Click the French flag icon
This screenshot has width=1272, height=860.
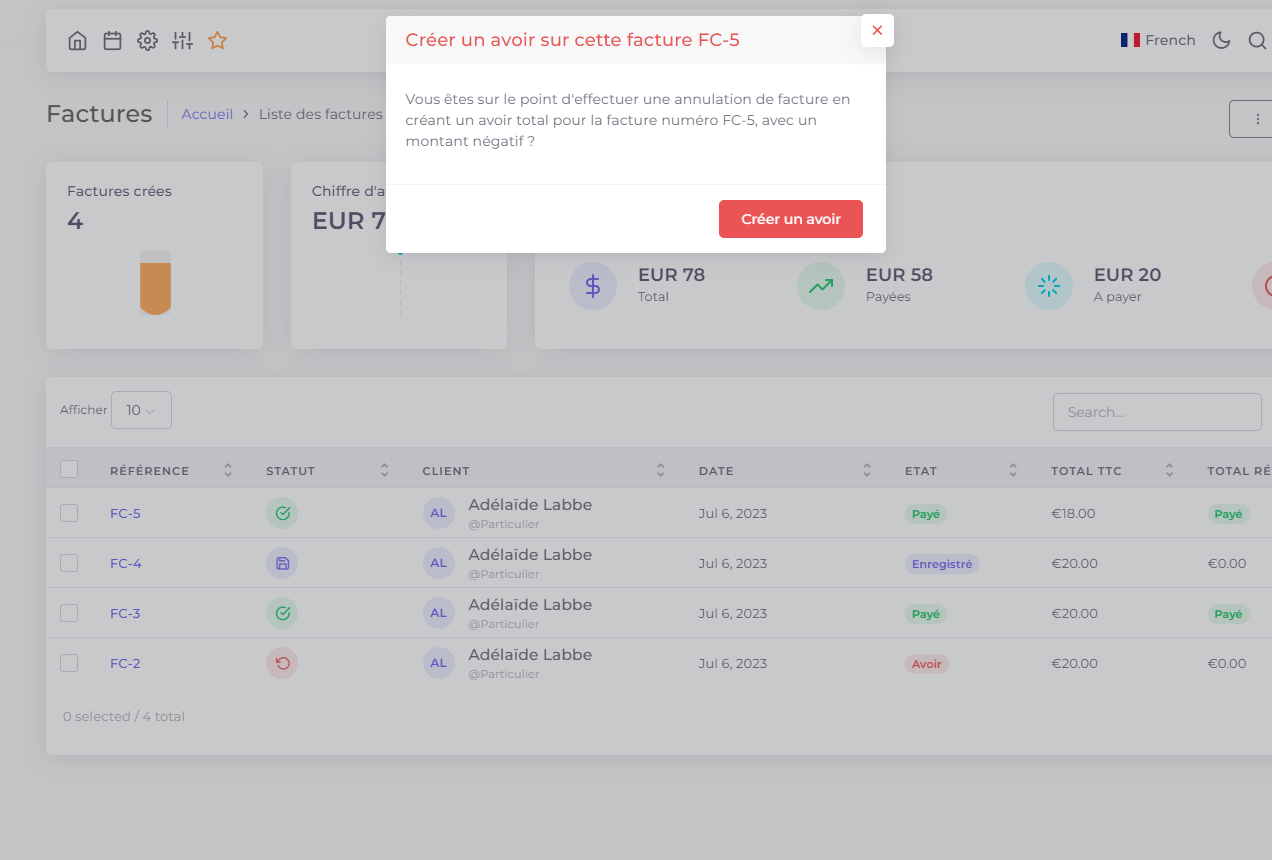(x=1130, y=40)
